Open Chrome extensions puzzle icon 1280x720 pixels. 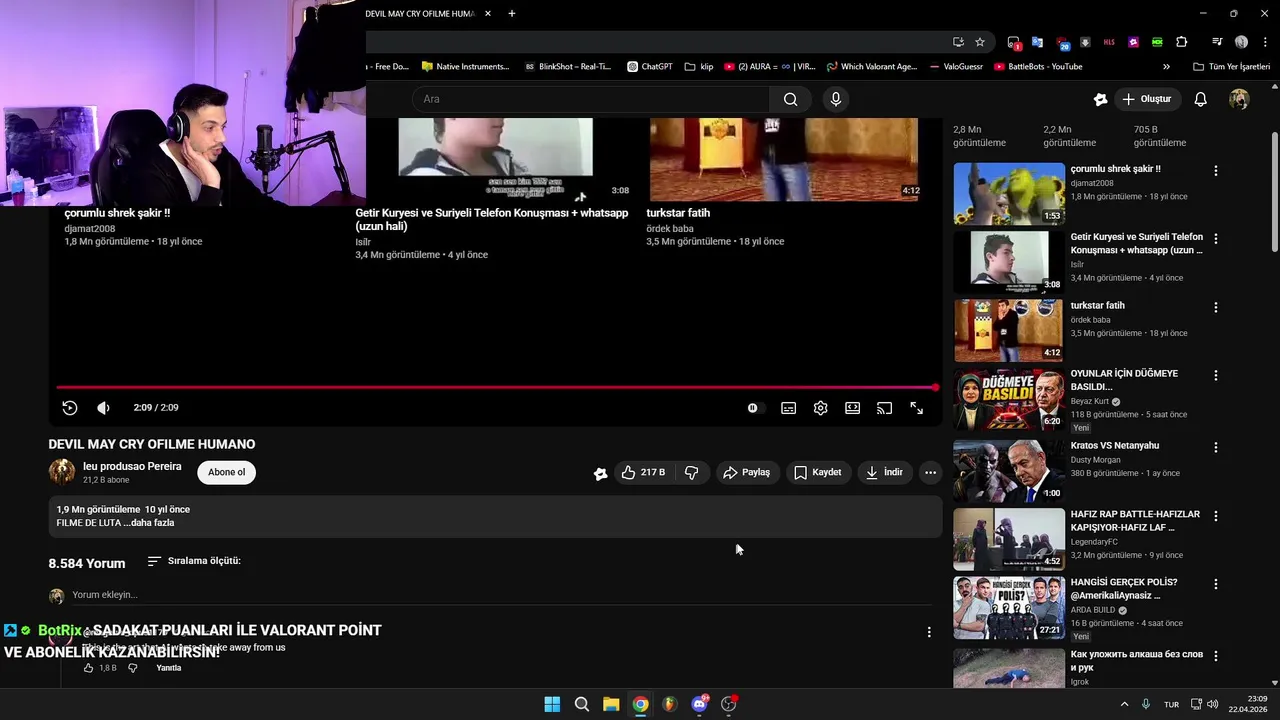(x=1182, y=42)
